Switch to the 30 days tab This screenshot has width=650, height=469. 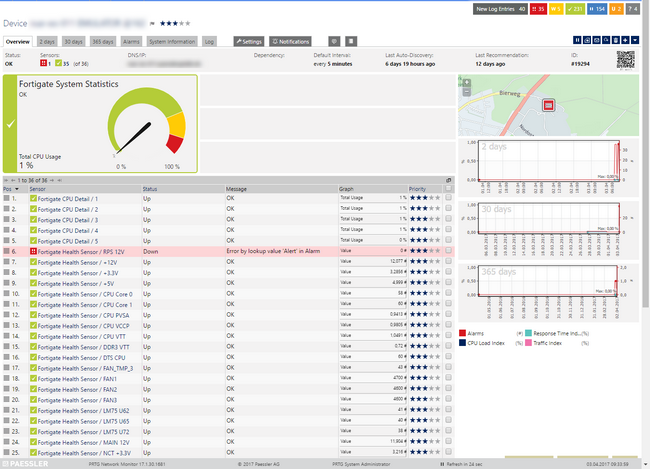click(73, 41)
